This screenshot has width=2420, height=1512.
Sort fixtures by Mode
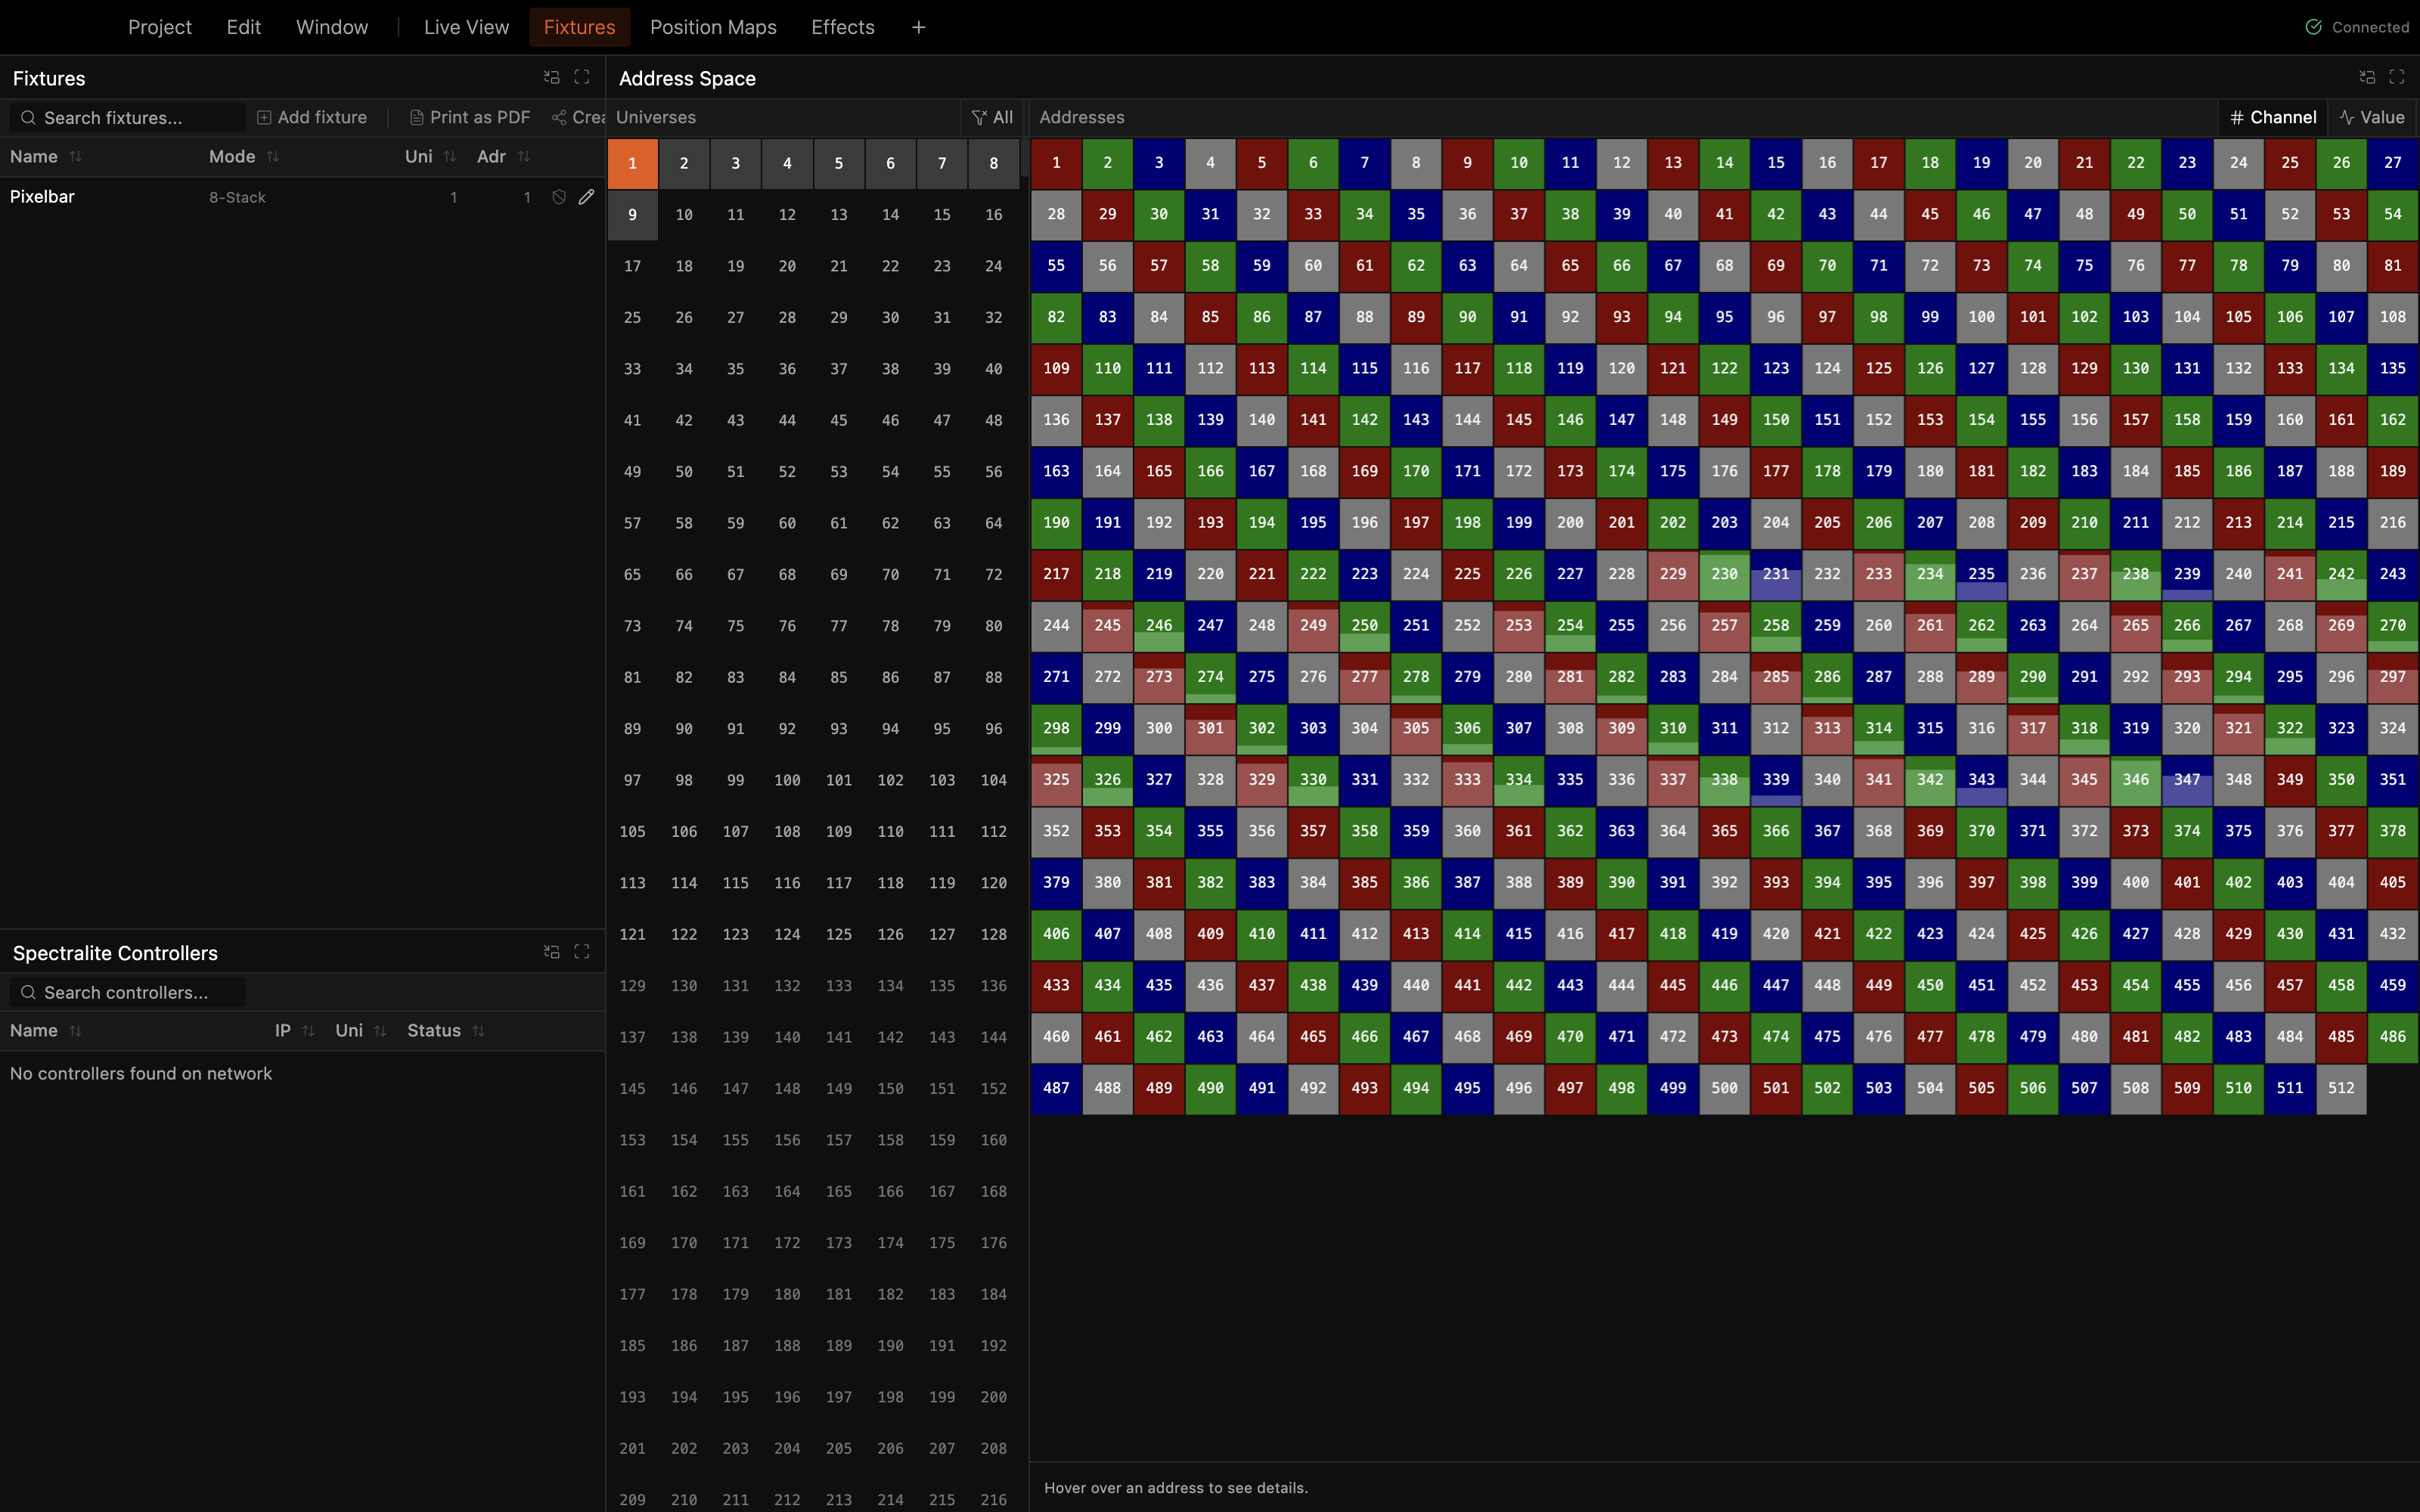pyautogui.click(x=244, y=156)
